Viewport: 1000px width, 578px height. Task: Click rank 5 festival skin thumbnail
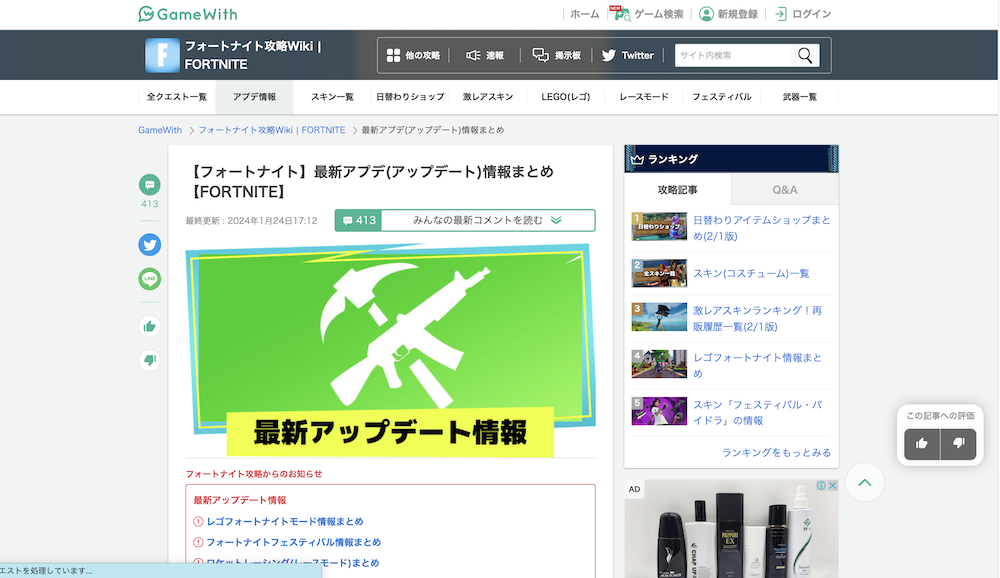pyautogui.click(x=659, y=411)
